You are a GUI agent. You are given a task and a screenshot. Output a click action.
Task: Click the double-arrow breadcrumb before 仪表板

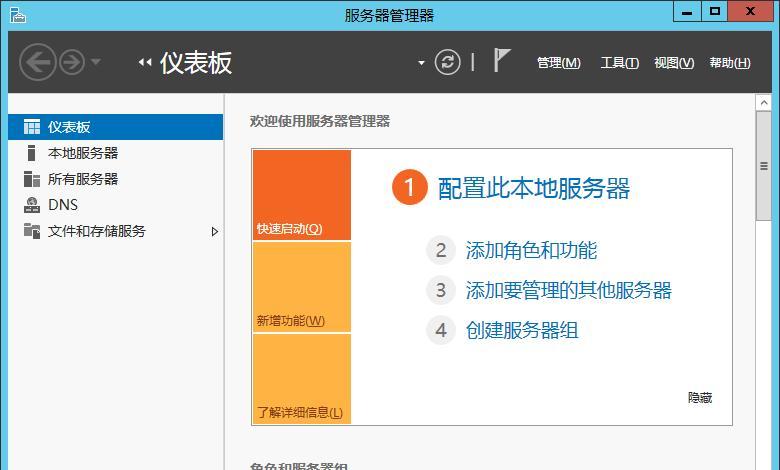[x=145, y=63]
